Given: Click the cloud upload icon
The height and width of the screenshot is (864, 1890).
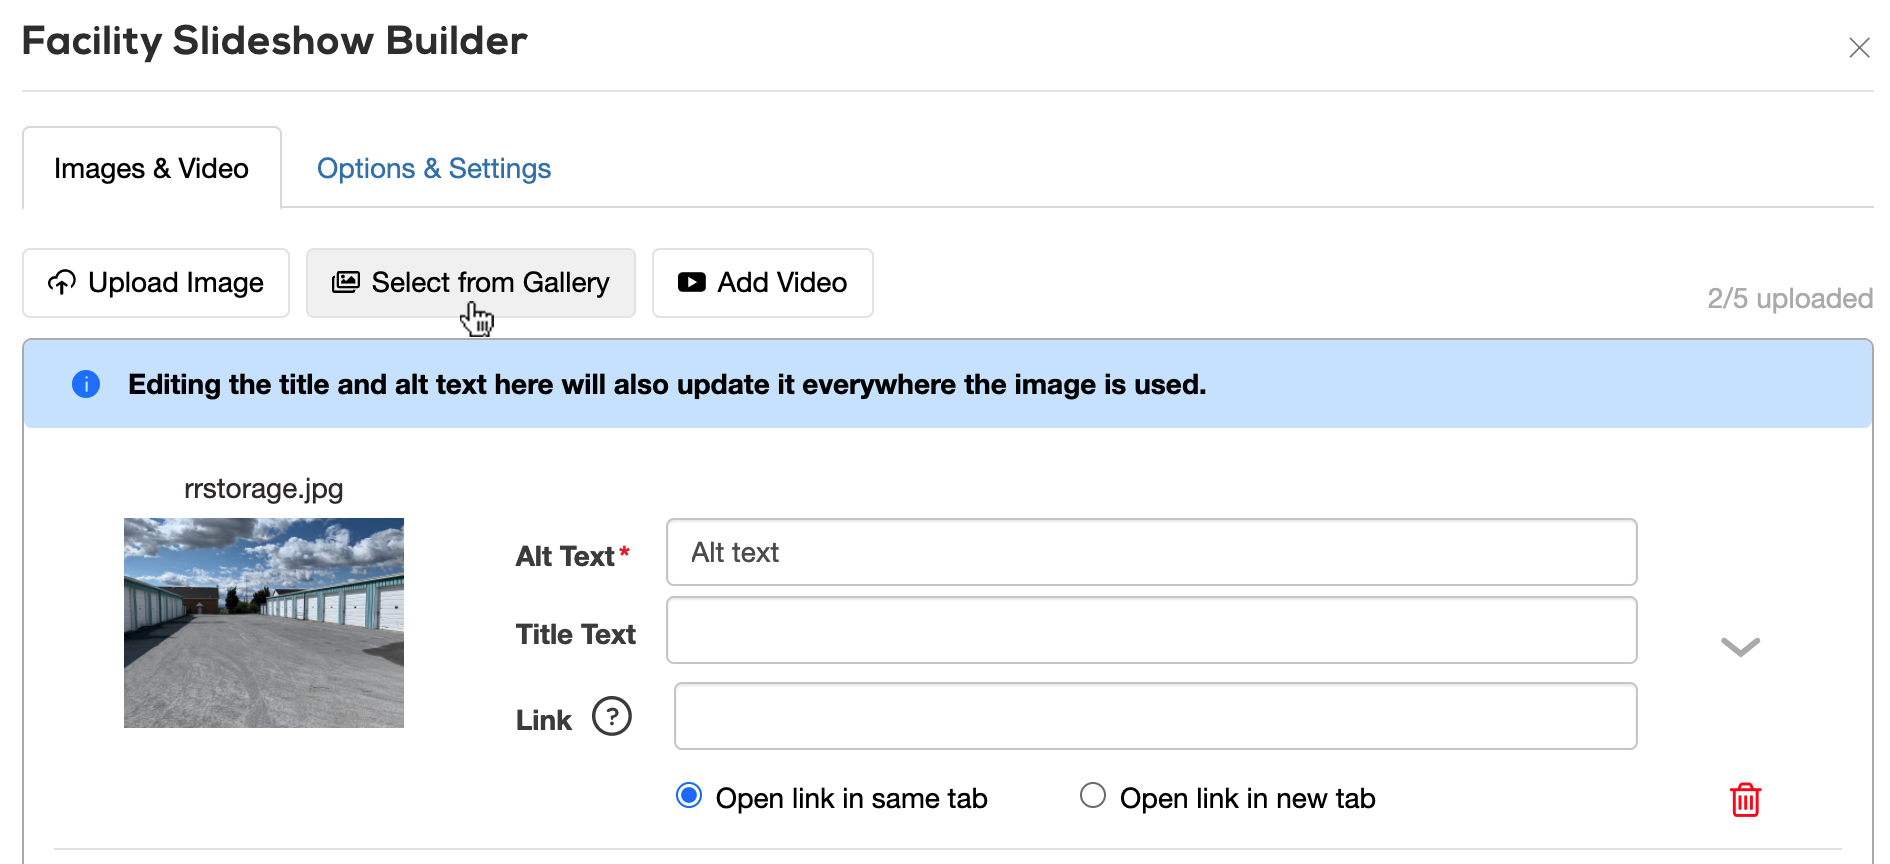Looking at the screenshot, I should pyautogui.click(x=62, y=283).
